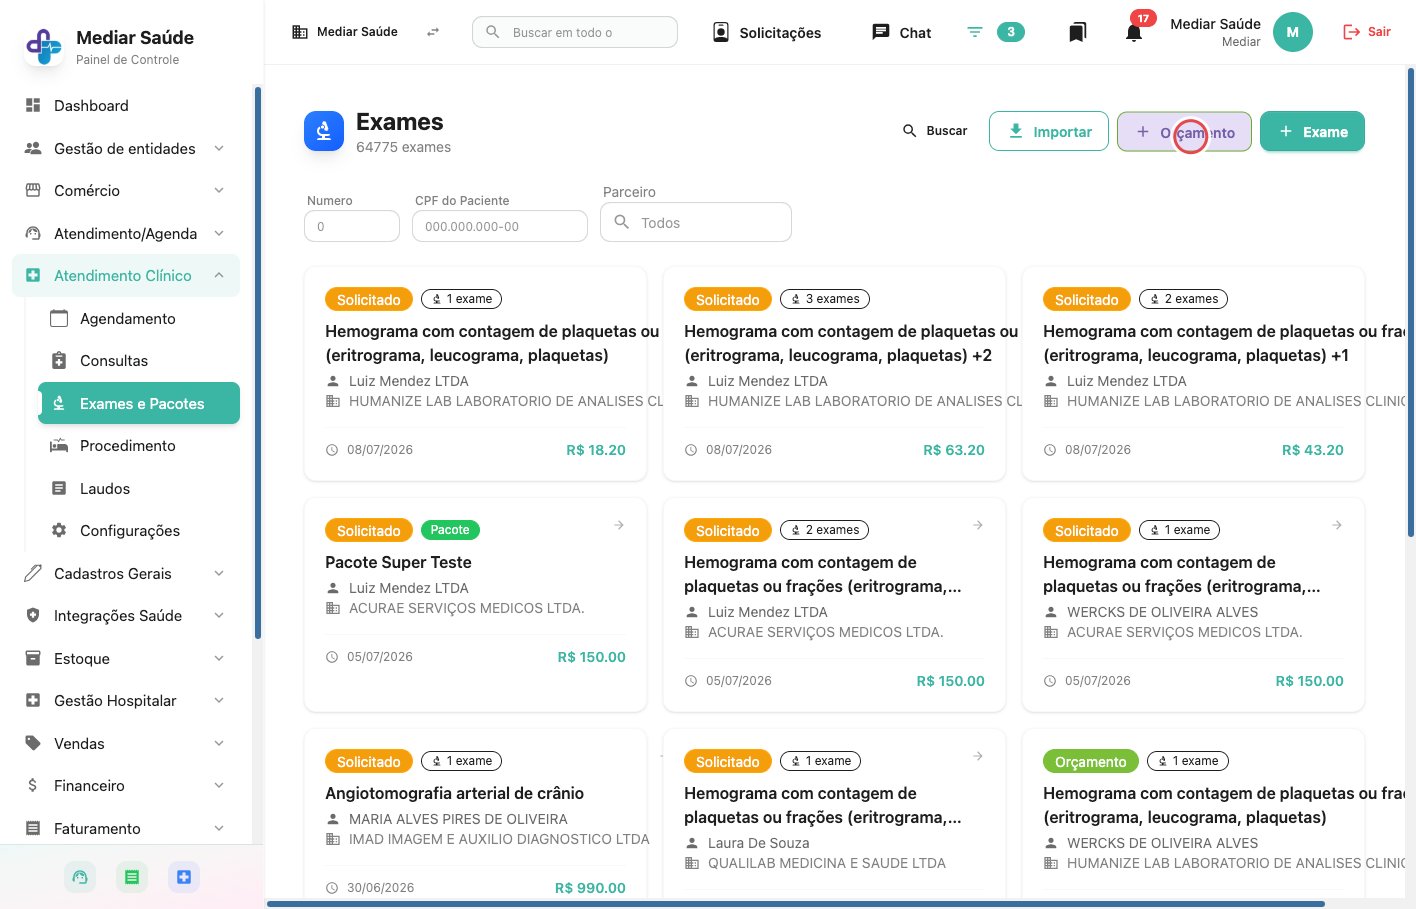Open the filter list icon
Image resolution: width=1416 pixels, height=909 pixels.
(x=975, y=32)
